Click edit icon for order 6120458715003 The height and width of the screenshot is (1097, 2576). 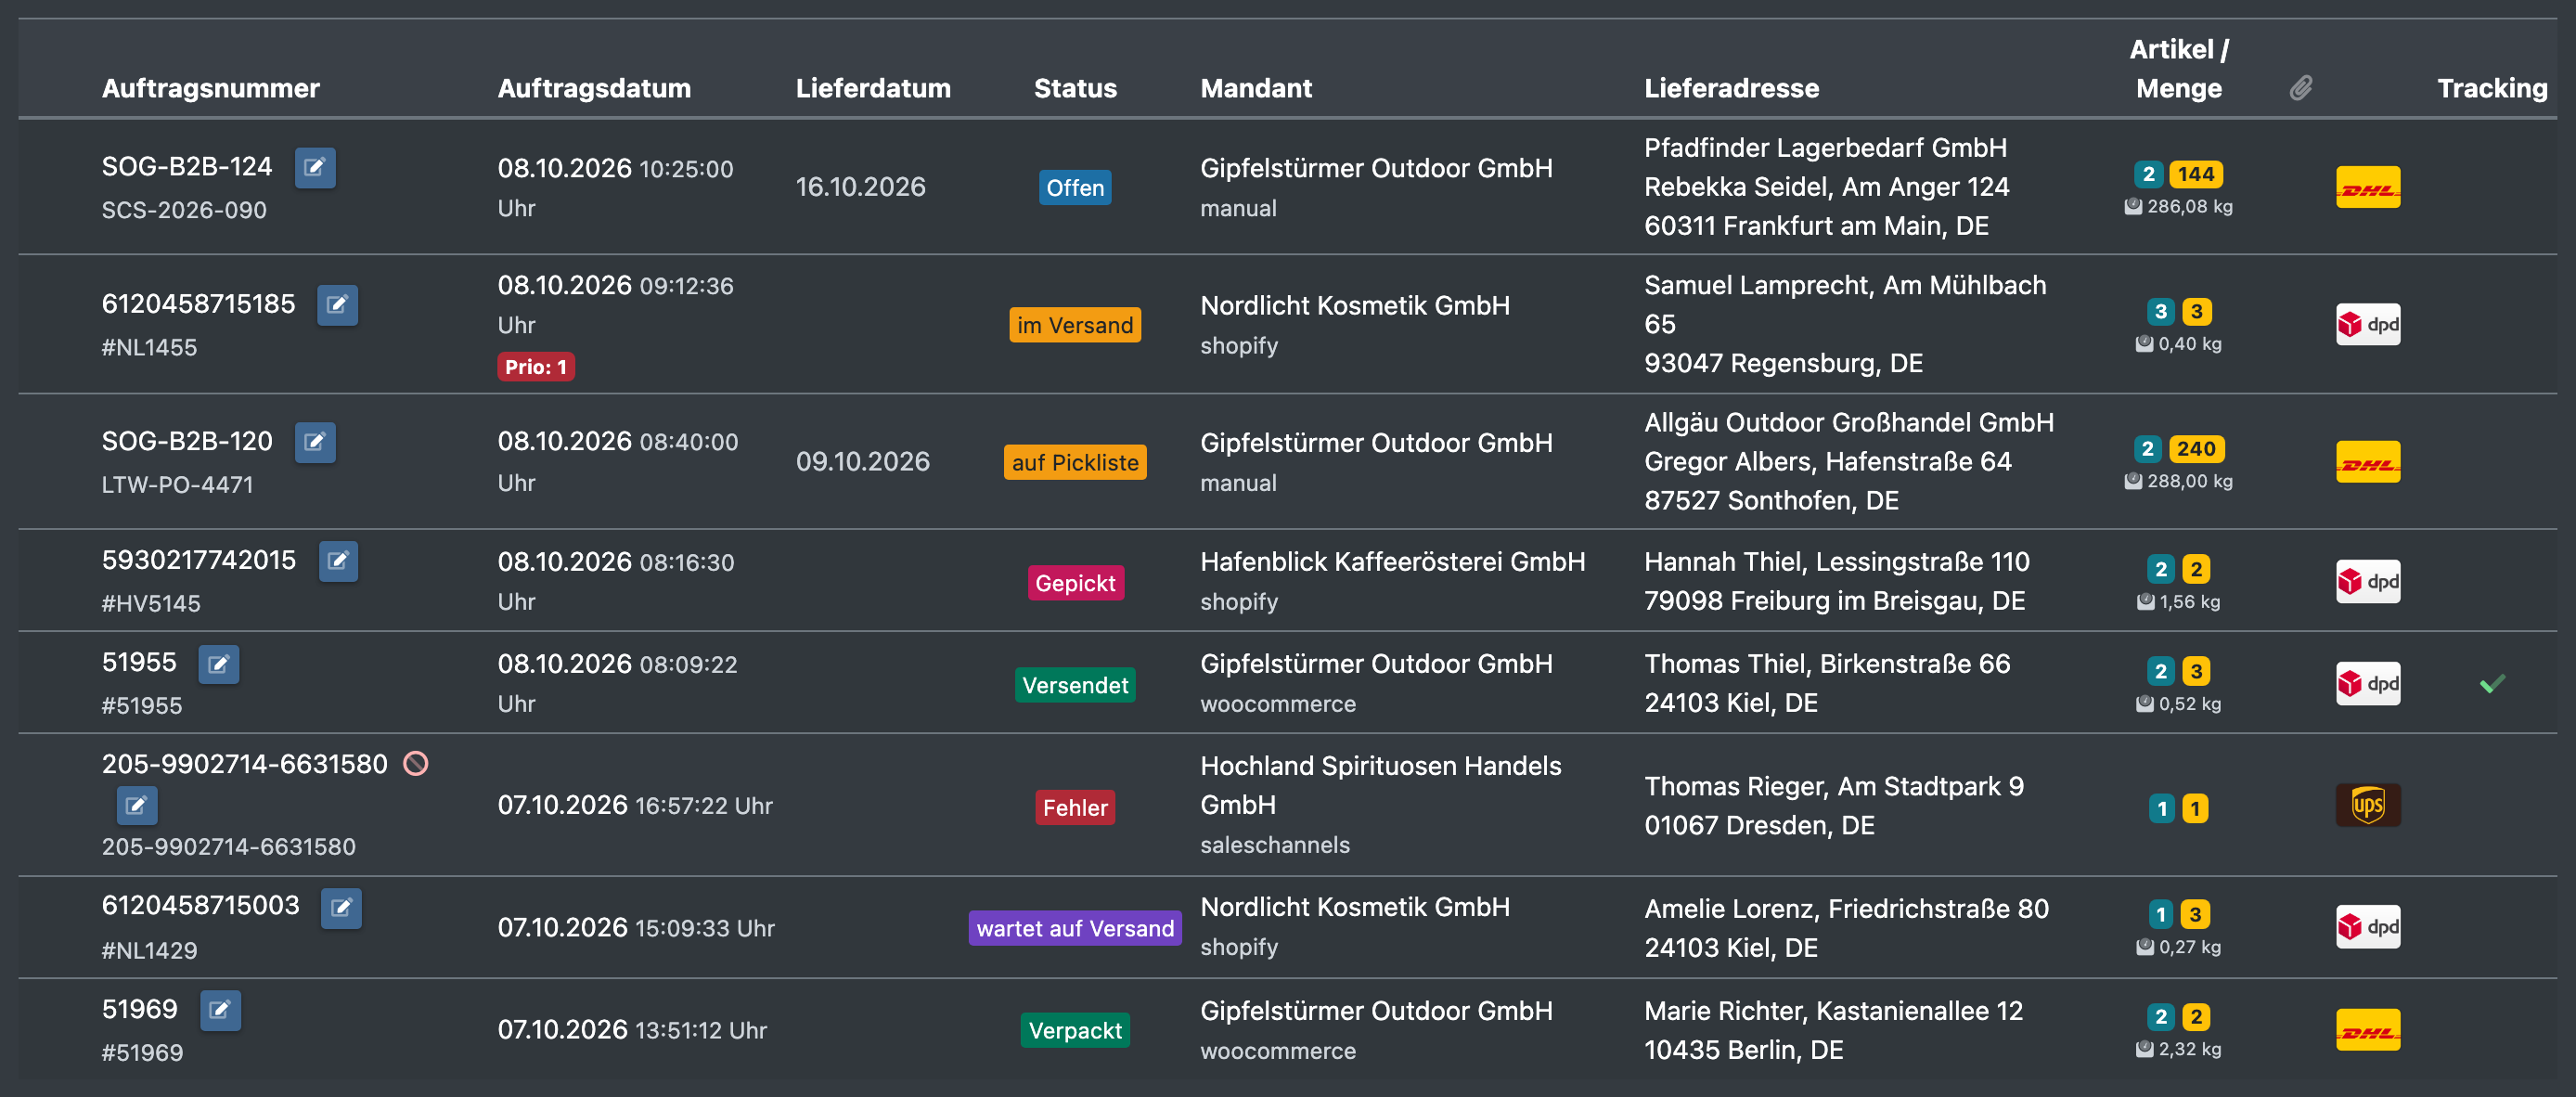341,908
